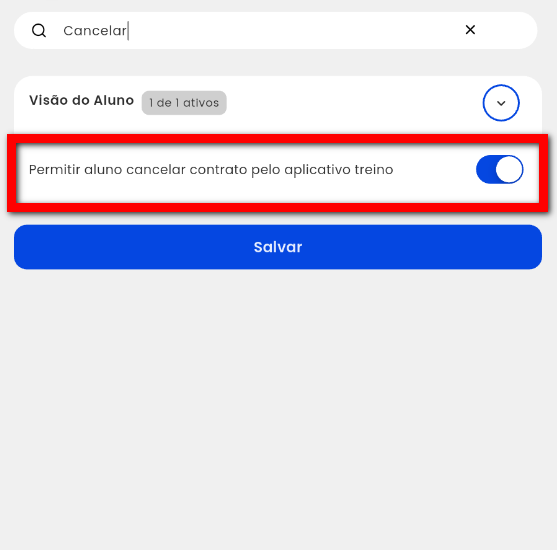The image size is (557, 550).
Task: Tap the circled down-arrow icon
Action: tap(501, 103)
